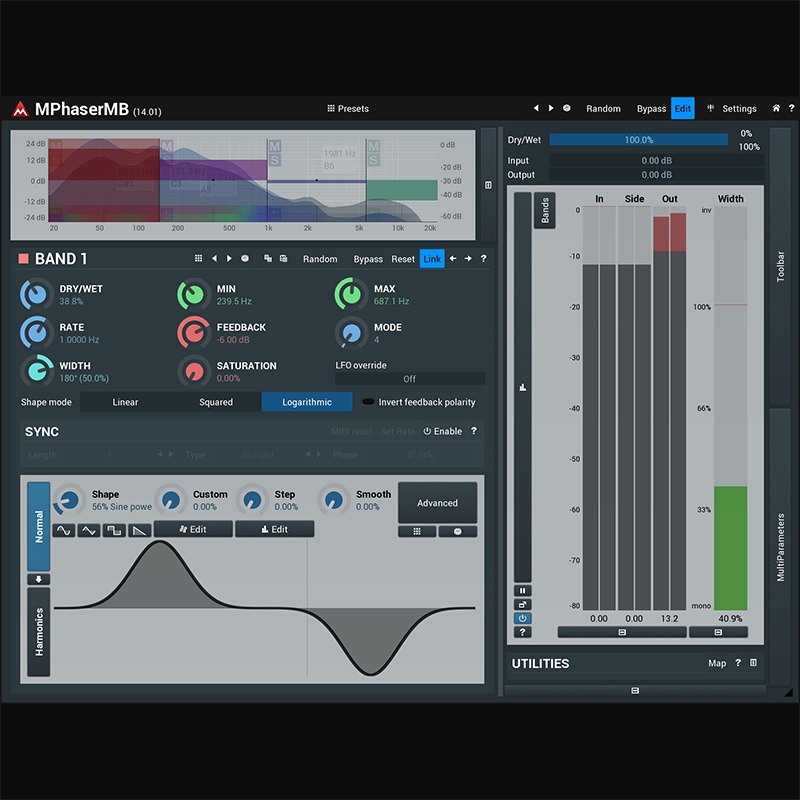This screenshot has width=800, height=800.
Task: Open SYNC section help question mark
Action: tap(474, 431)
